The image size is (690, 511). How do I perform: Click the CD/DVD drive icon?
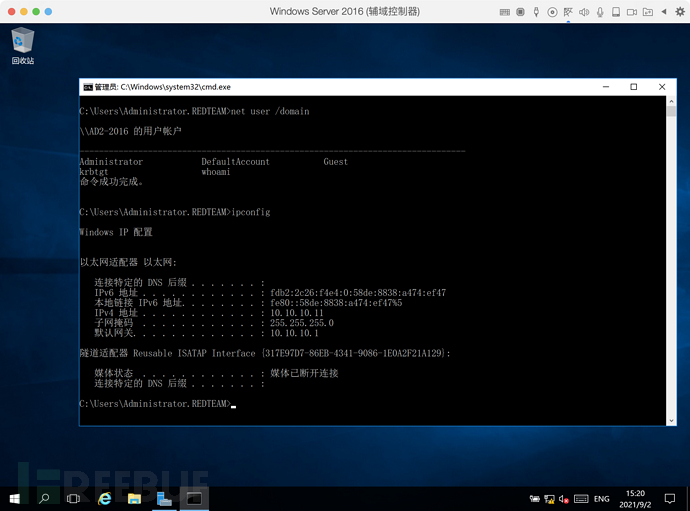pos(552,12)
